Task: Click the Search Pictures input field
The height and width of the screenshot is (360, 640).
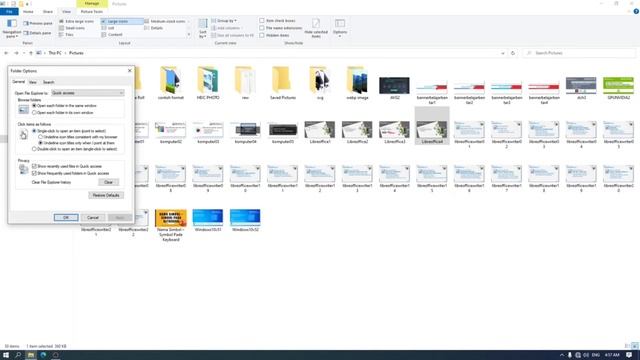Action: tap(580, 53)
